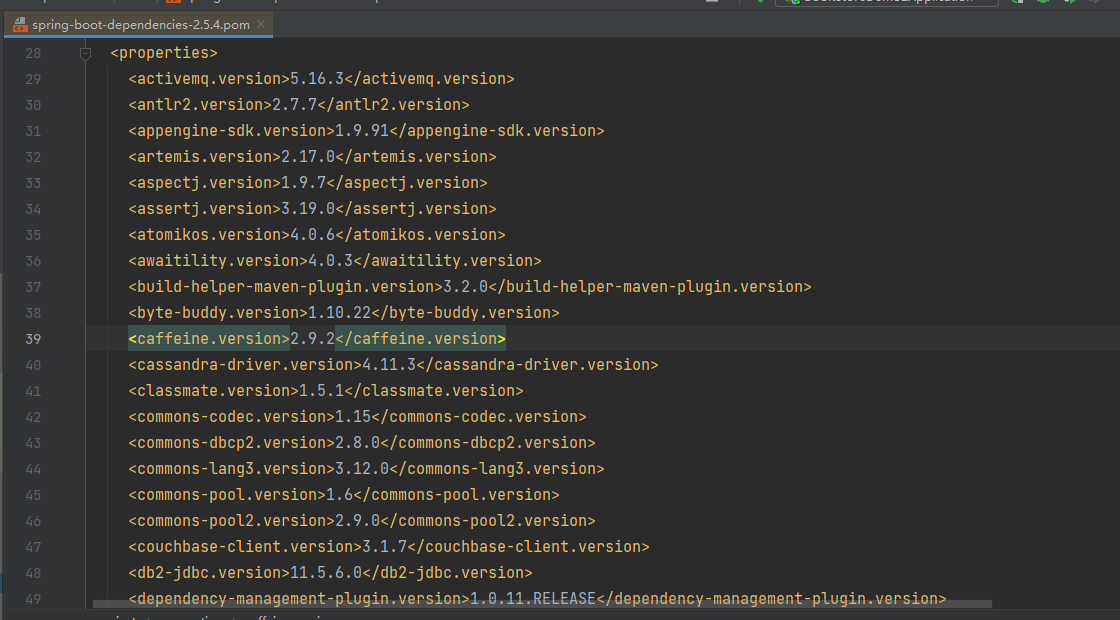Click the db2-jdbc.version value 11.5.6.0
The image size is (1120, 620).
tap(326, 573)
